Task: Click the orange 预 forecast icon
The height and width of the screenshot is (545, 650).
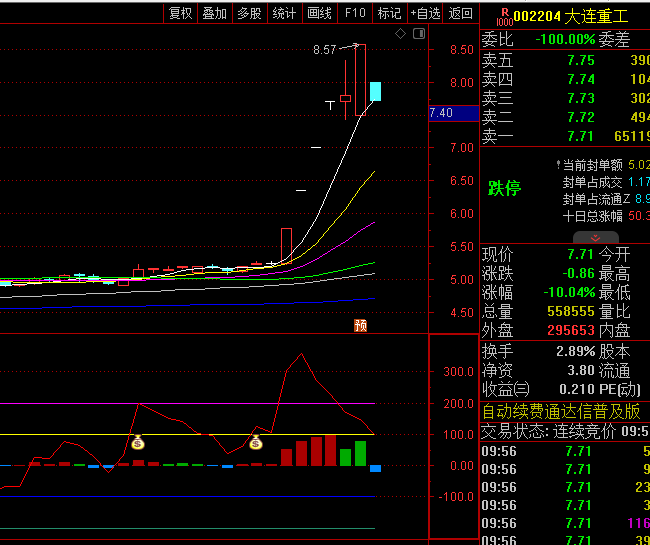Action: point(360,325)
